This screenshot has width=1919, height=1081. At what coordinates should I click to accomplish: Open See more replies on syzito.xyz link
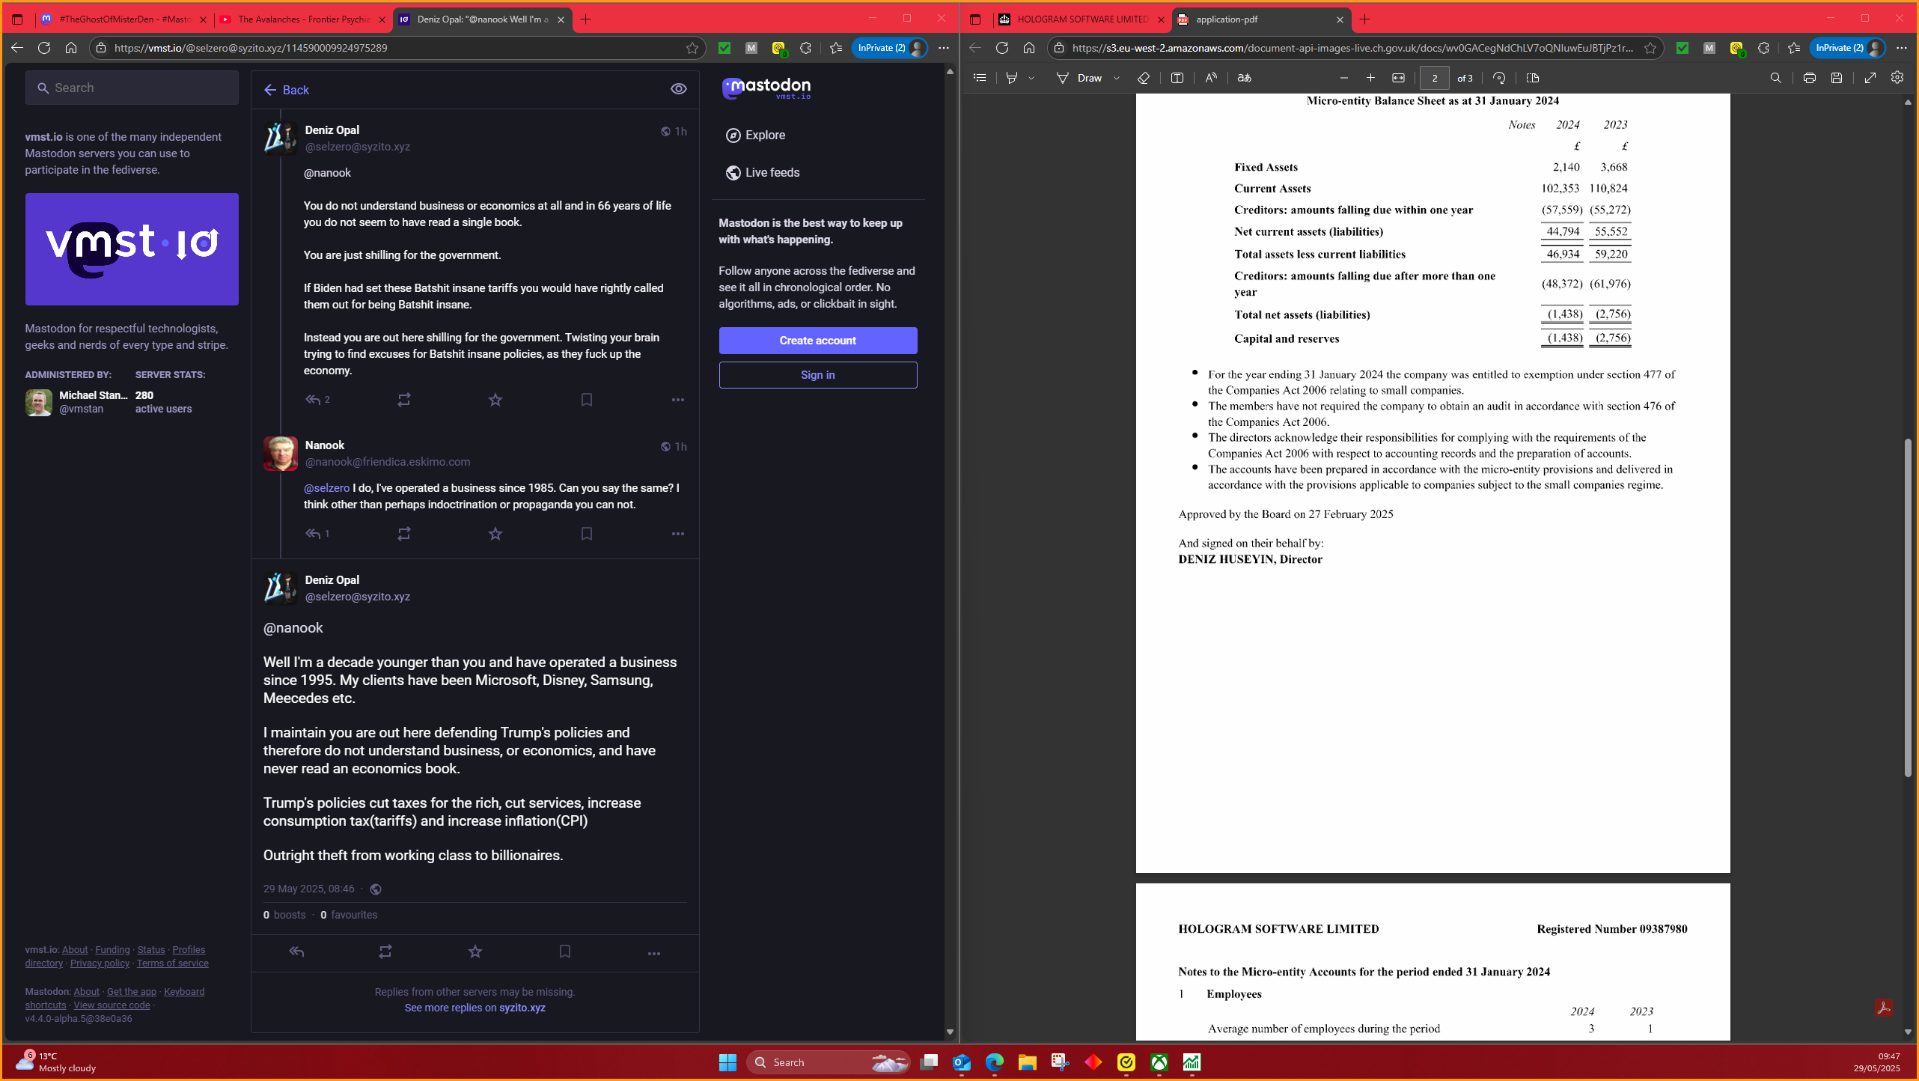click(x=475, y=1008)
